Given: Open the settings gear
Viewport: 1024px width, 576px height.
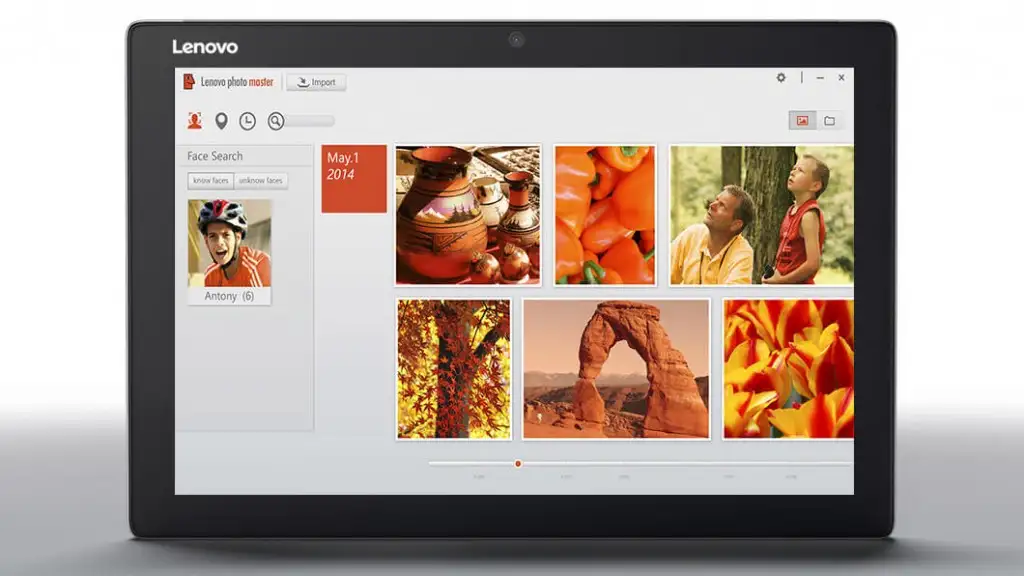Looking at the screenshot, I should tap(781, 78).
